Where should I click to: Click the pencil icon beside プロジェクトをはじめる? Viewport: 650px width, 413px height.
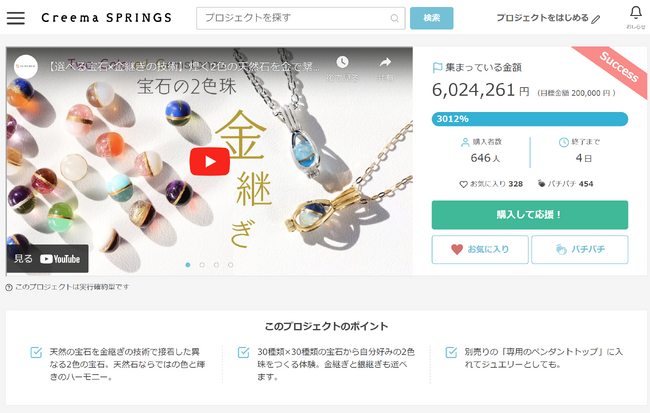[x=596, y=19]
